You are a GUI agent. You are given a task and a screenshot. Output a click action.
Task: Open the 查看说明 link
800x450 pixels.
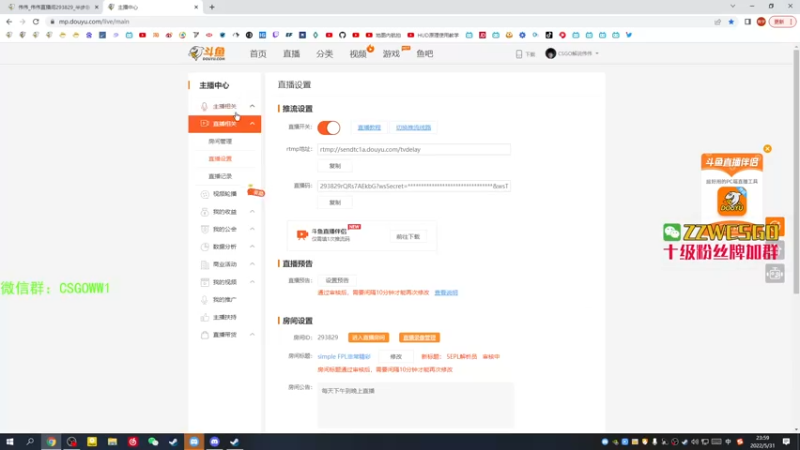(446, 292)
